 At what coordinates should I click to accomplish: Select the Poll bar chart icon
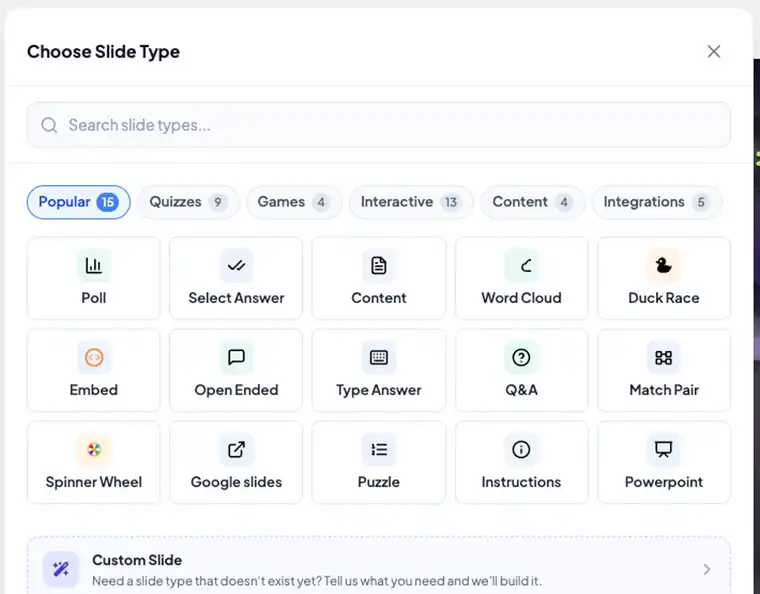pos(94,266)
